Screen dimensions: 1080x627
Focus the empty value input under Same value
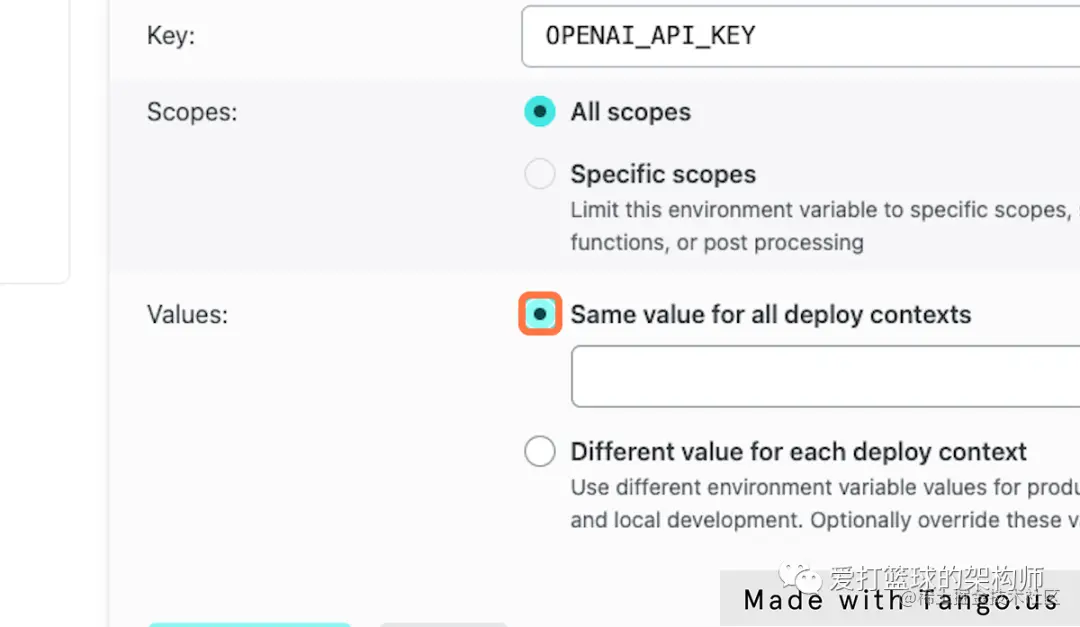point(825,376)
